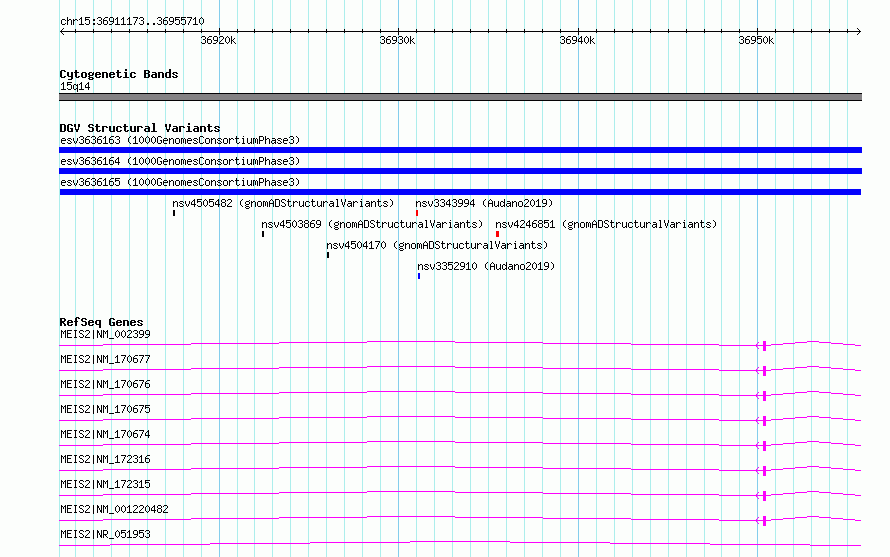Open nsv3352910 Audano2019 variant label
890x557 pixels.
[486, 266]
